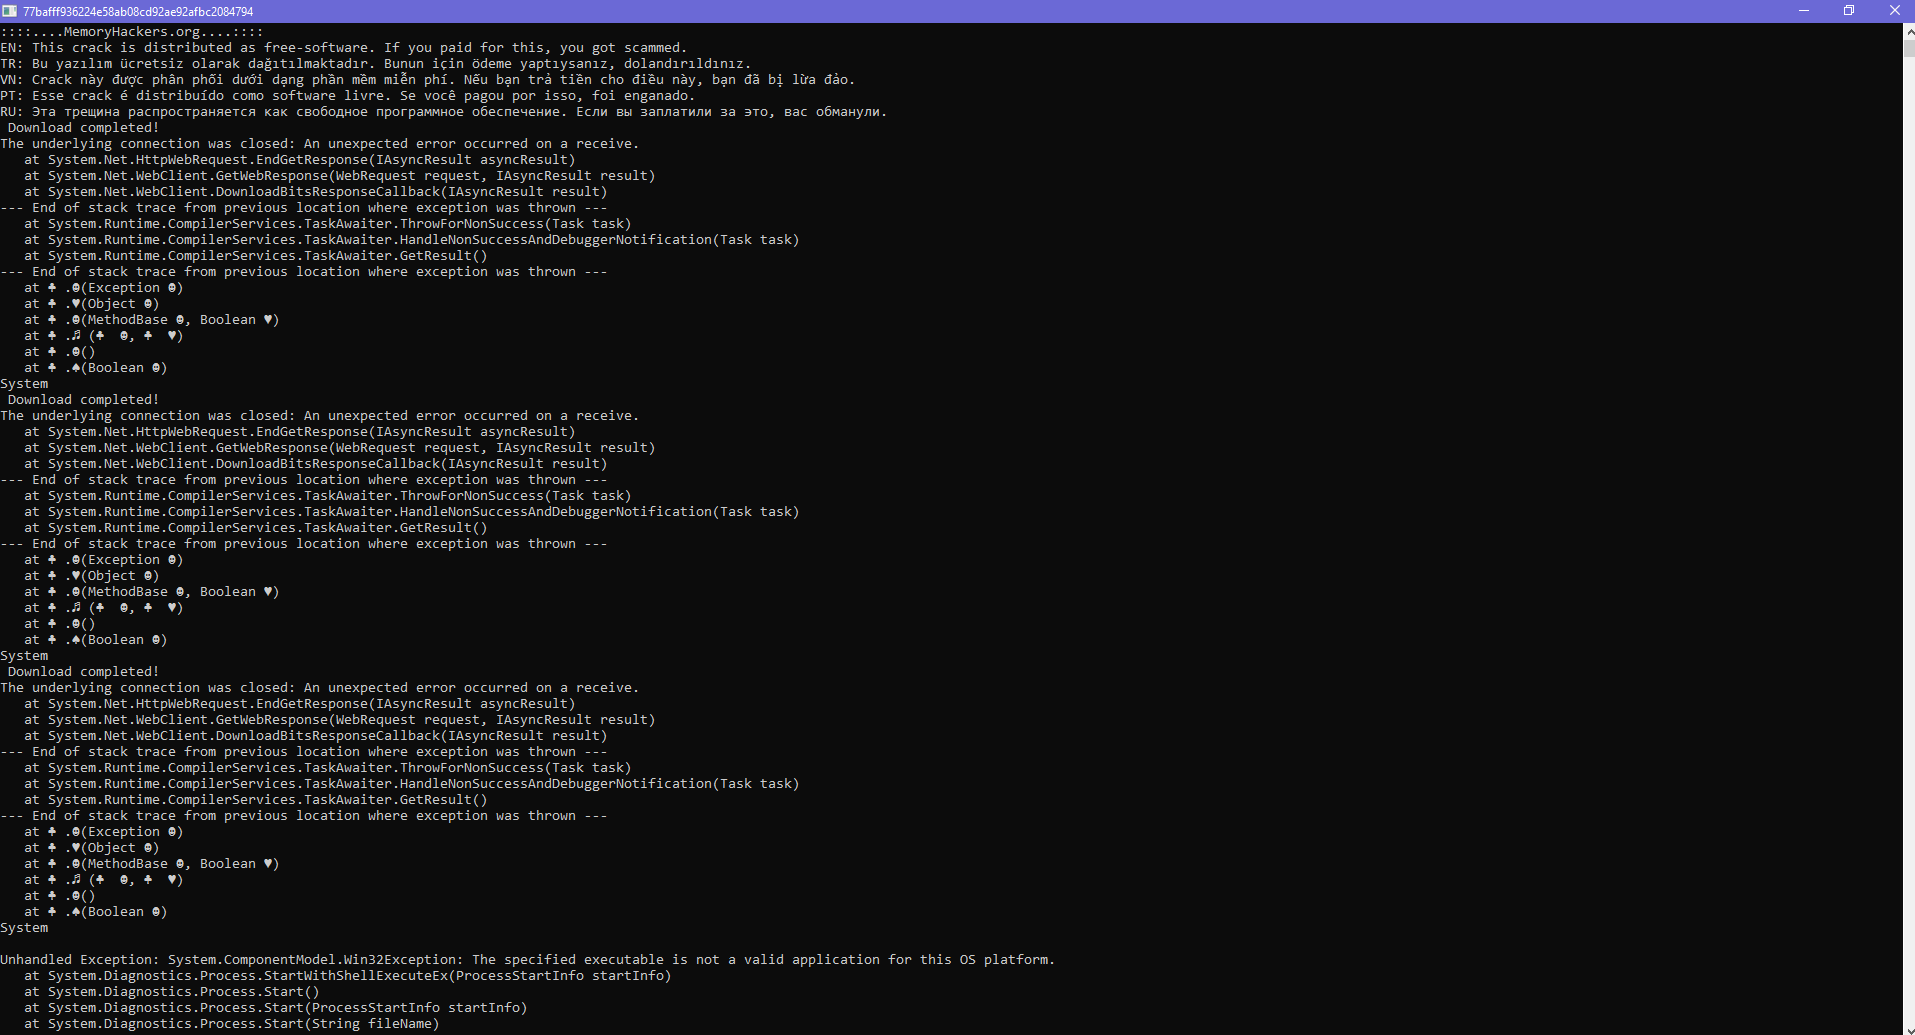Close the console window
Viewport: 1915px width, 1035px height.
(x=1894, y=11)
